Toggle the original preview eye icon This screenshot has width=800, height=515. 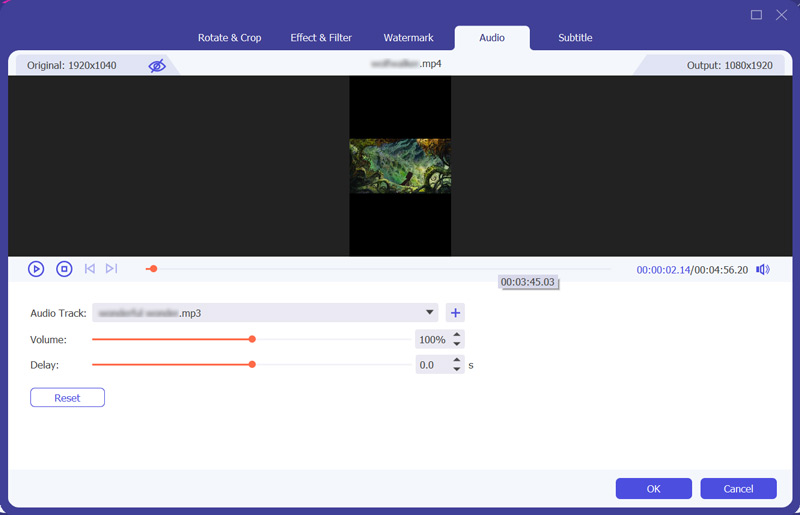[157, 66]
